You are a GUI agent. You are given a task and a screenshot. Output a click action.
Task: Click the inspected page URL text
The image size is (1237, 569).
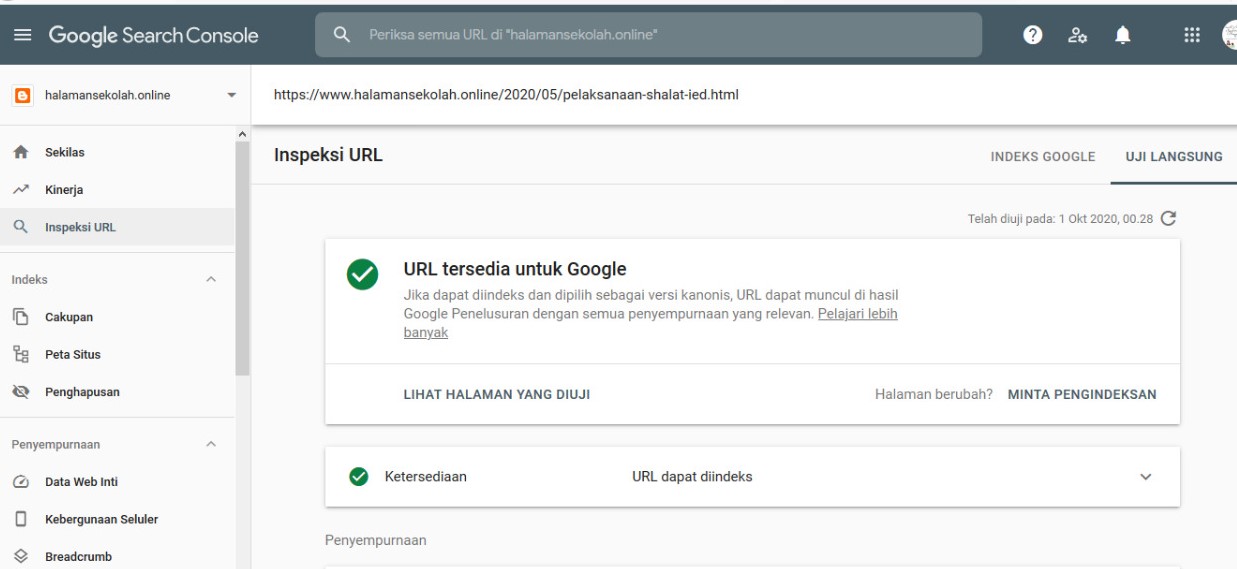click(x=506, y=96)
